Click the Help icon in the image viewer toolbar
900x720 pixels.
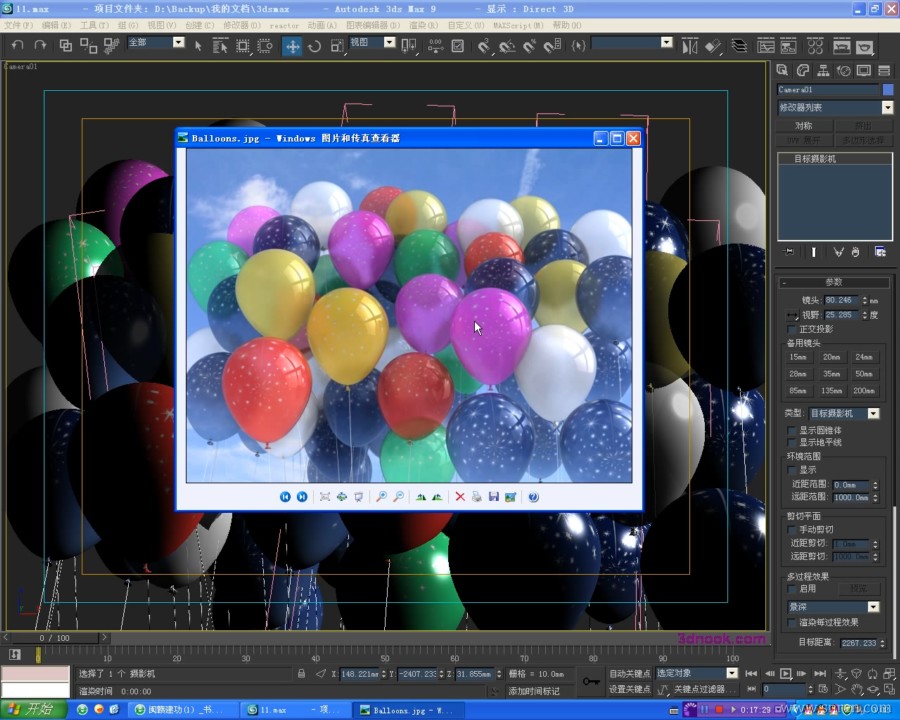click(x=533, y=497)
